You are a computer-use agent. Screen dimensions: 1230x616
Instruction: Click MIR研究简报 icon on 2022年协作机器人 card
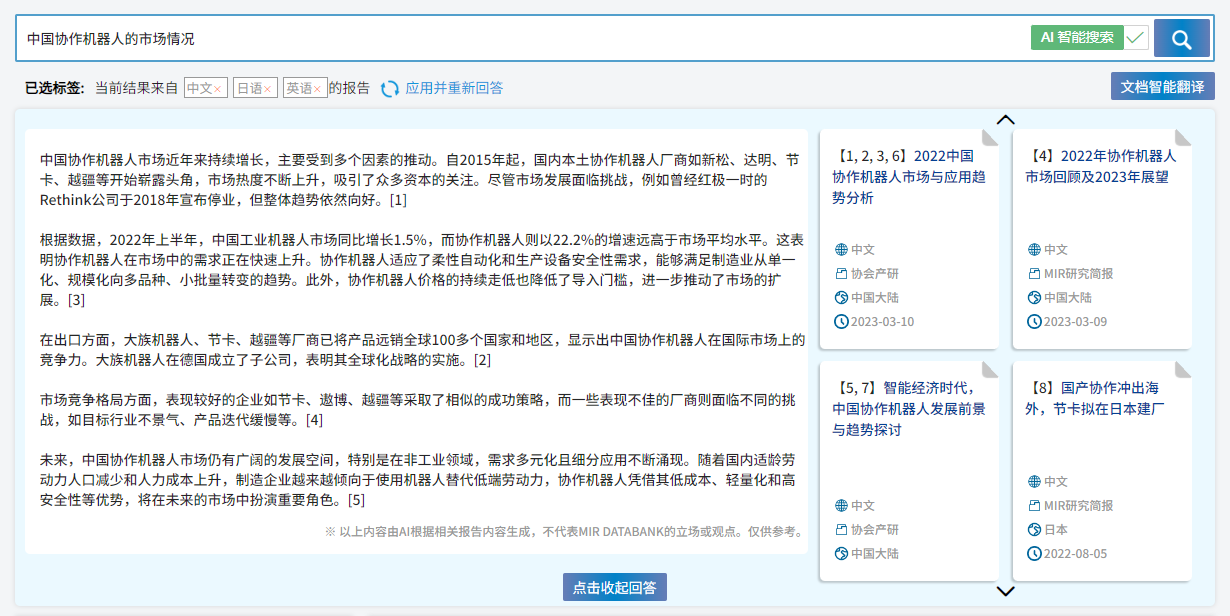(x=1034, y=274)
